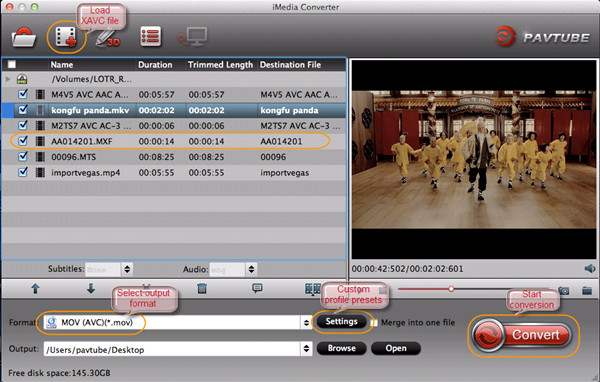The height and width of the screenshot is (382, 600).
Task: Move selected item down with arrow icon
Action: click(91, 288)
